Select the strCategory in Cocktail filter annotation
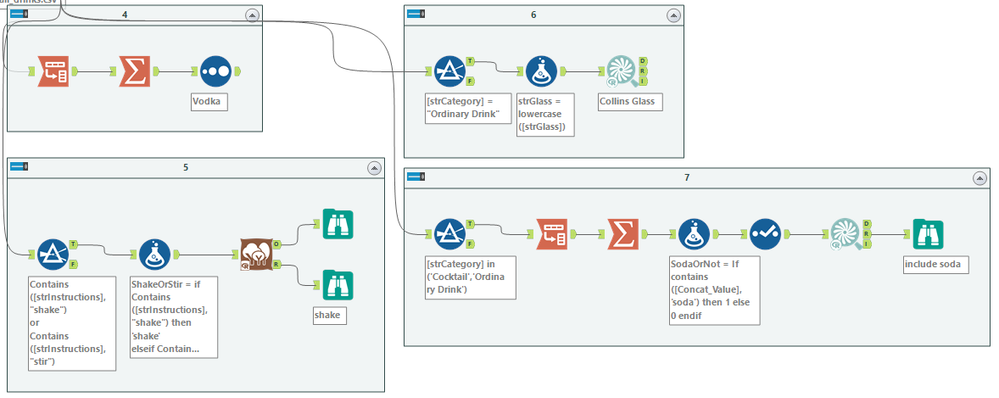The image size is (999, 398). [470, 278]
